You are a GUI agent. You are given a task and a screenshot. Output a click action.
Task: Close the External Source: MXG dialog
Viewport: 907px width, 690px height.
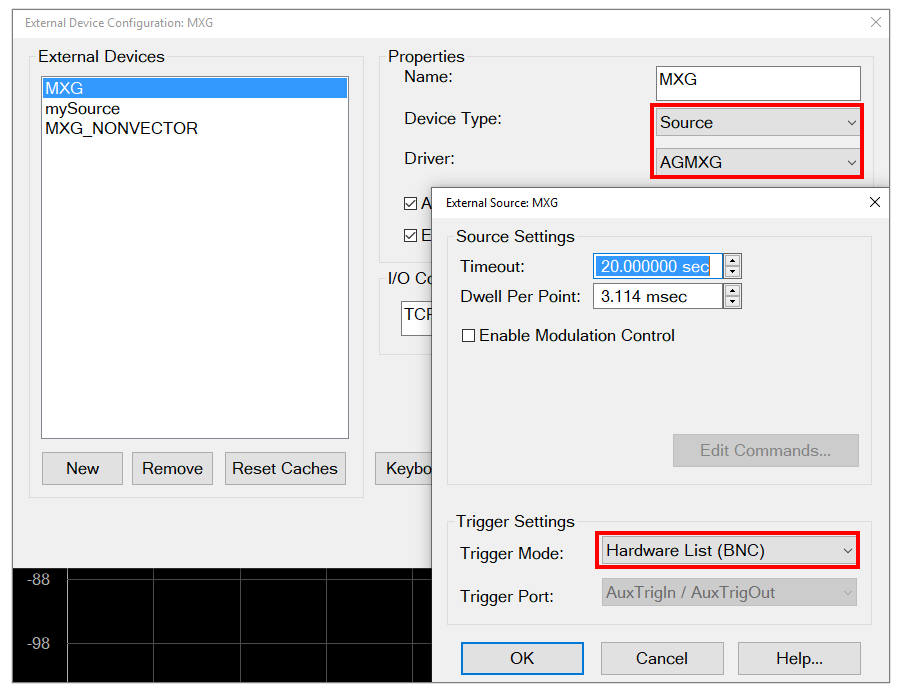click(x=874, y=202)
